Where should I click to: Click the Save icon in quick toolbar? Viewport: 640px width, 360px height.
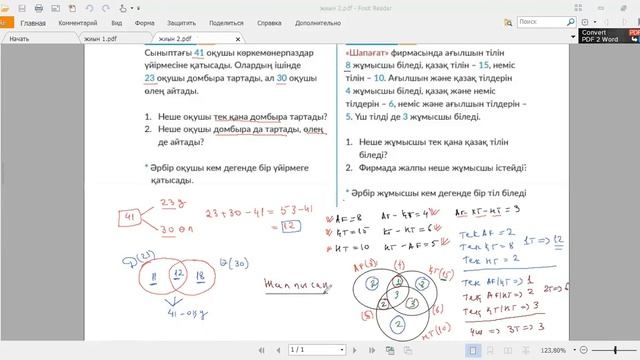(x=22, y=8)
